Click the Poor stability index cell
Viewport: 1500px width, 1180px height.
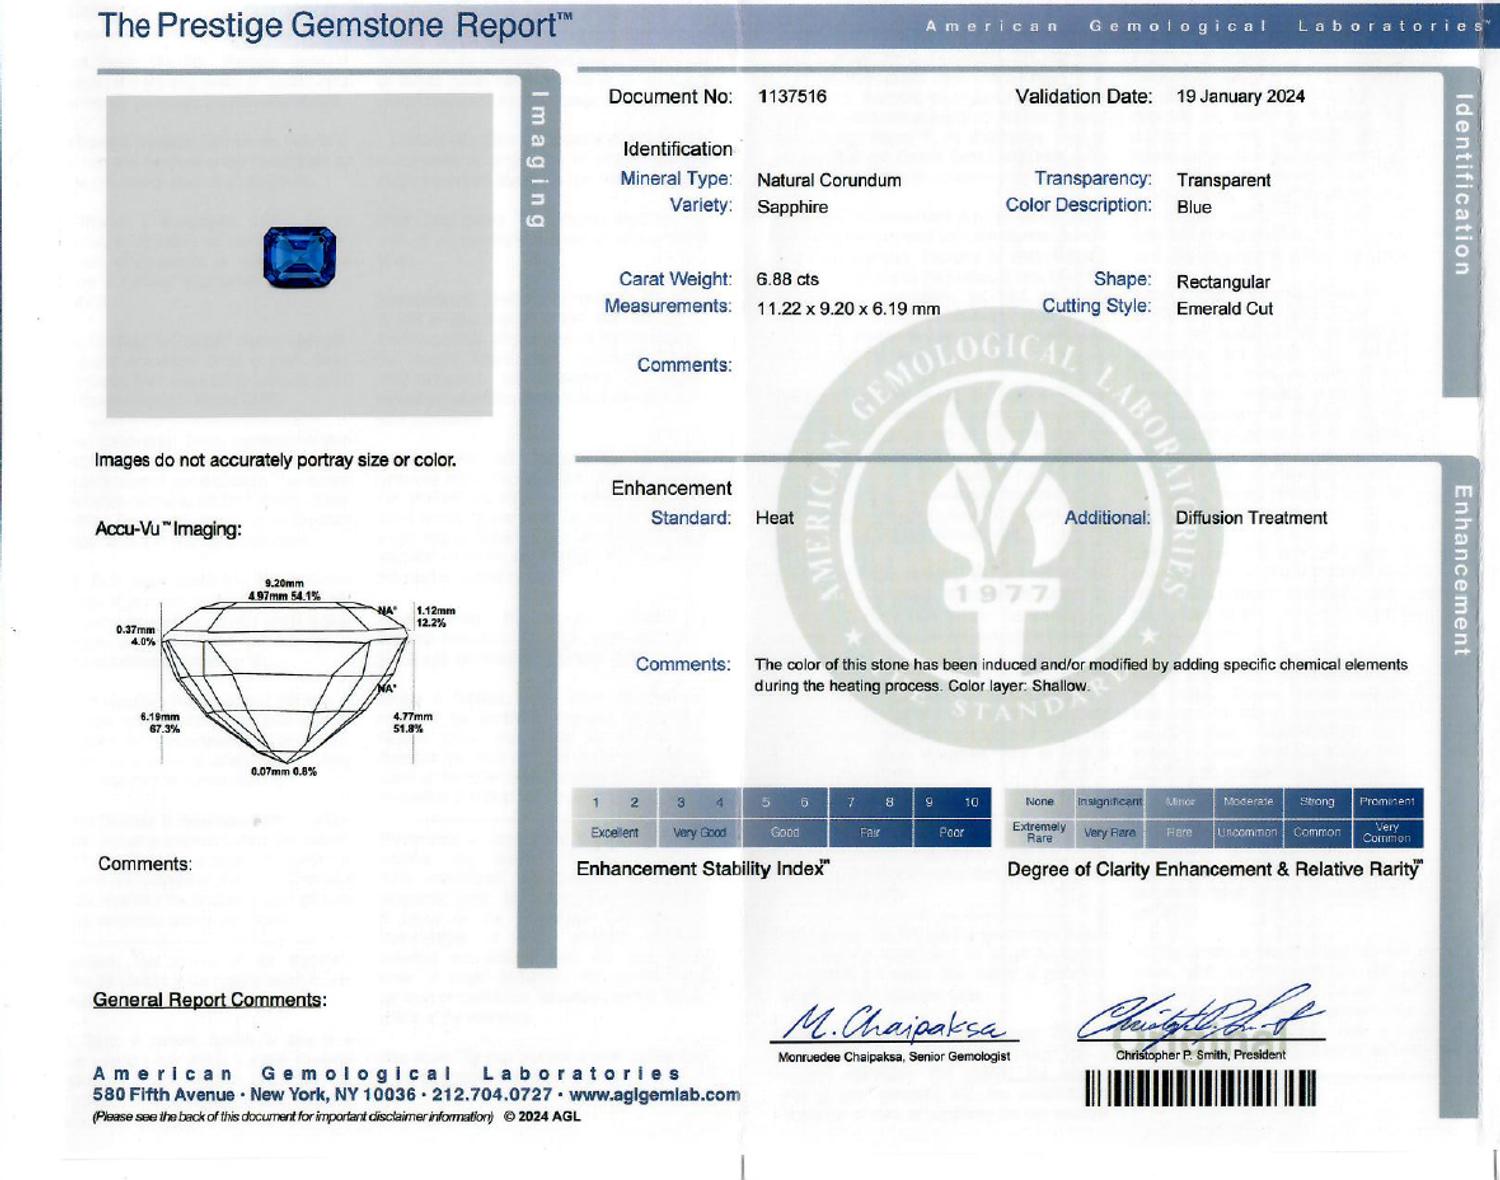952,832
